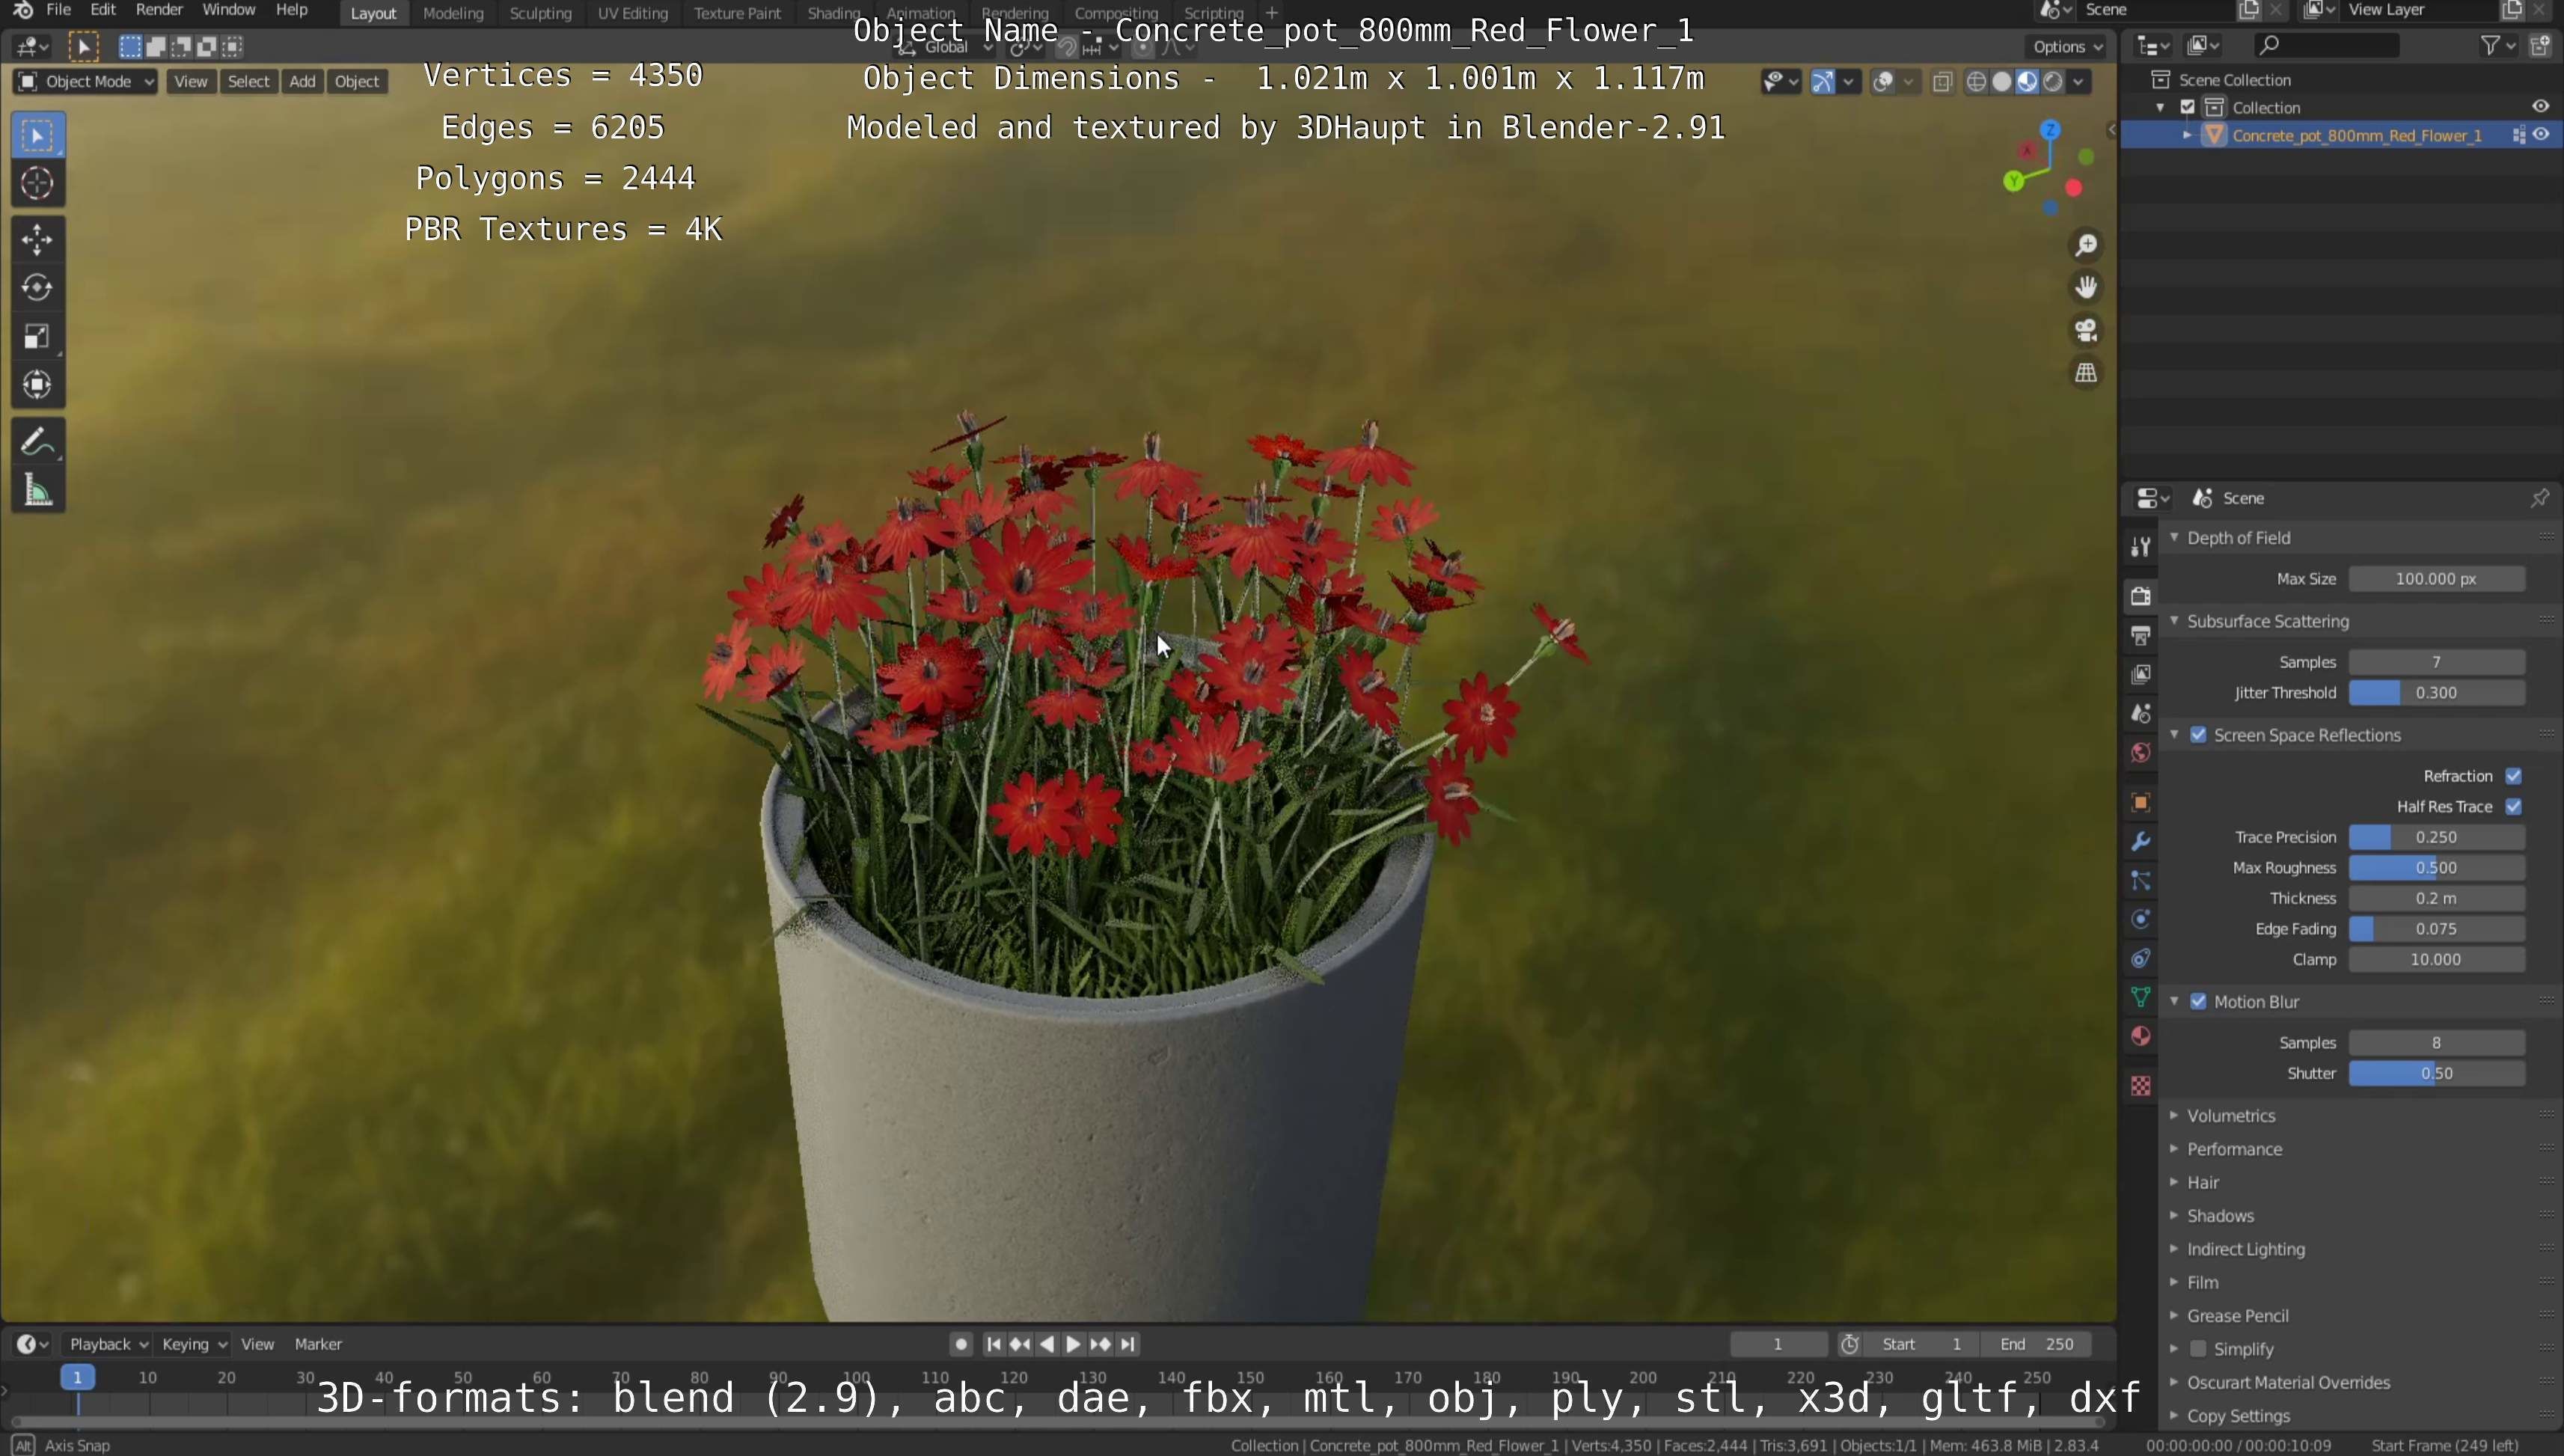Hide Collection with its eye icon

[x=2540, y=107]
